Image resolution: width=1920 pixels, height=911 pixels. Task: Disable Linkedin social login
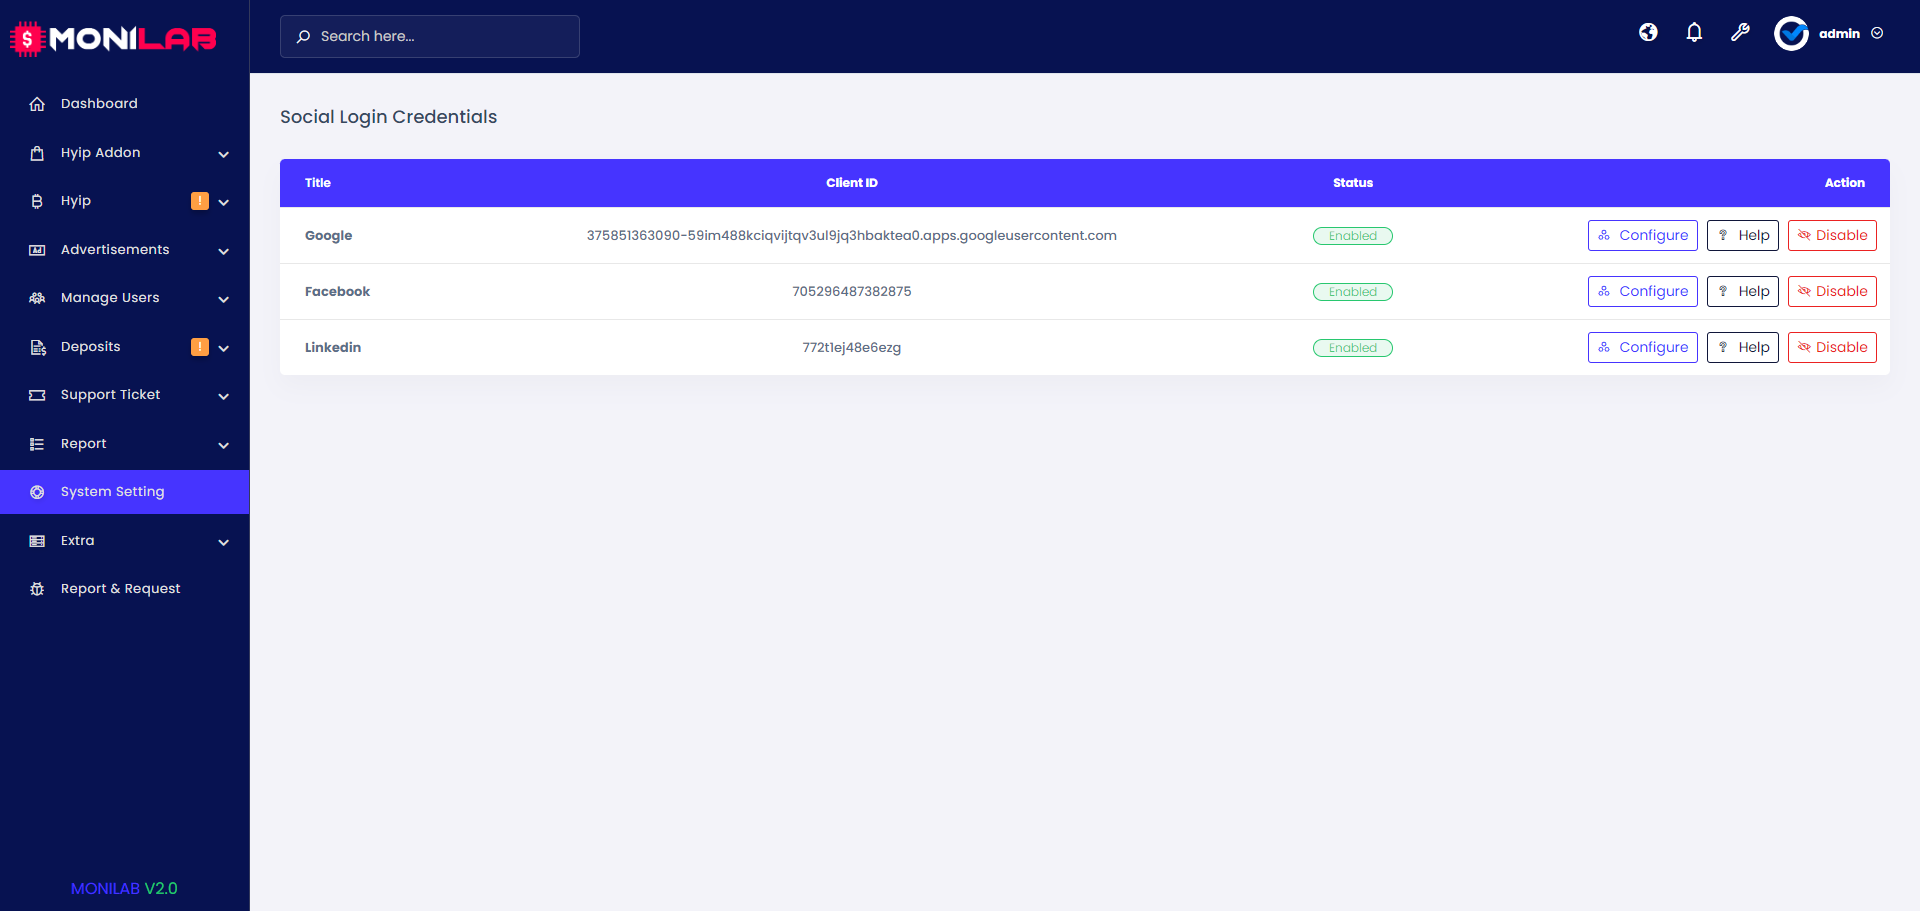(1831, 347)
